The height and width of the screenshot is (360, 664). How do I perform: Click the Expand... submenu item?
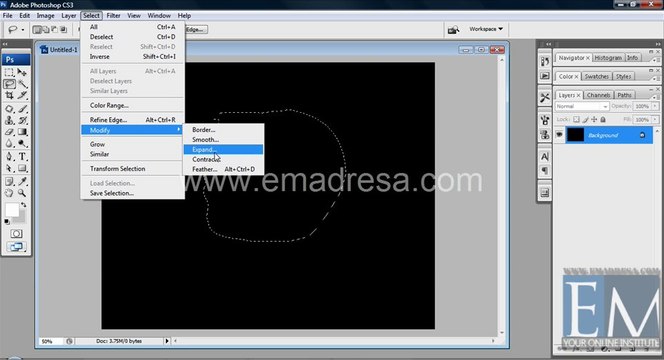[223, 150]
